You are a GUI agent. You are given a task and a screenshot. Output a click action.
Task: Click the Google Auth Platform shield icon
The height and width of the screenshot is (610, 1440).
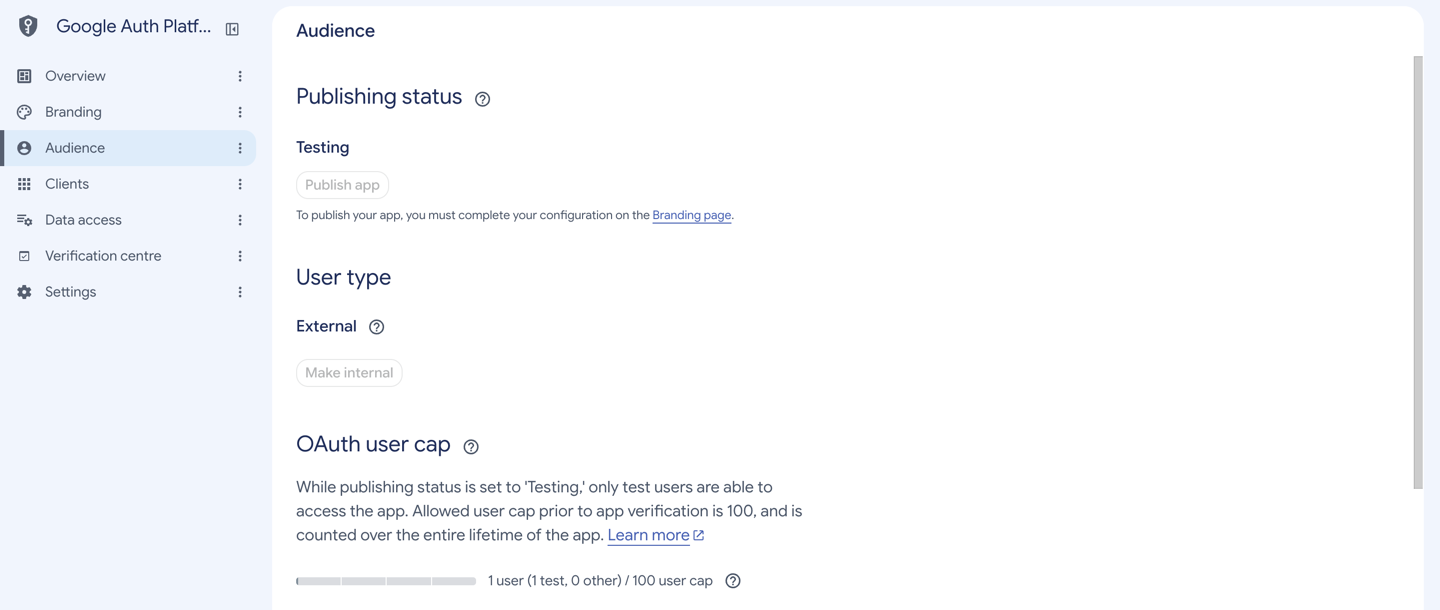tap(28, 27)
